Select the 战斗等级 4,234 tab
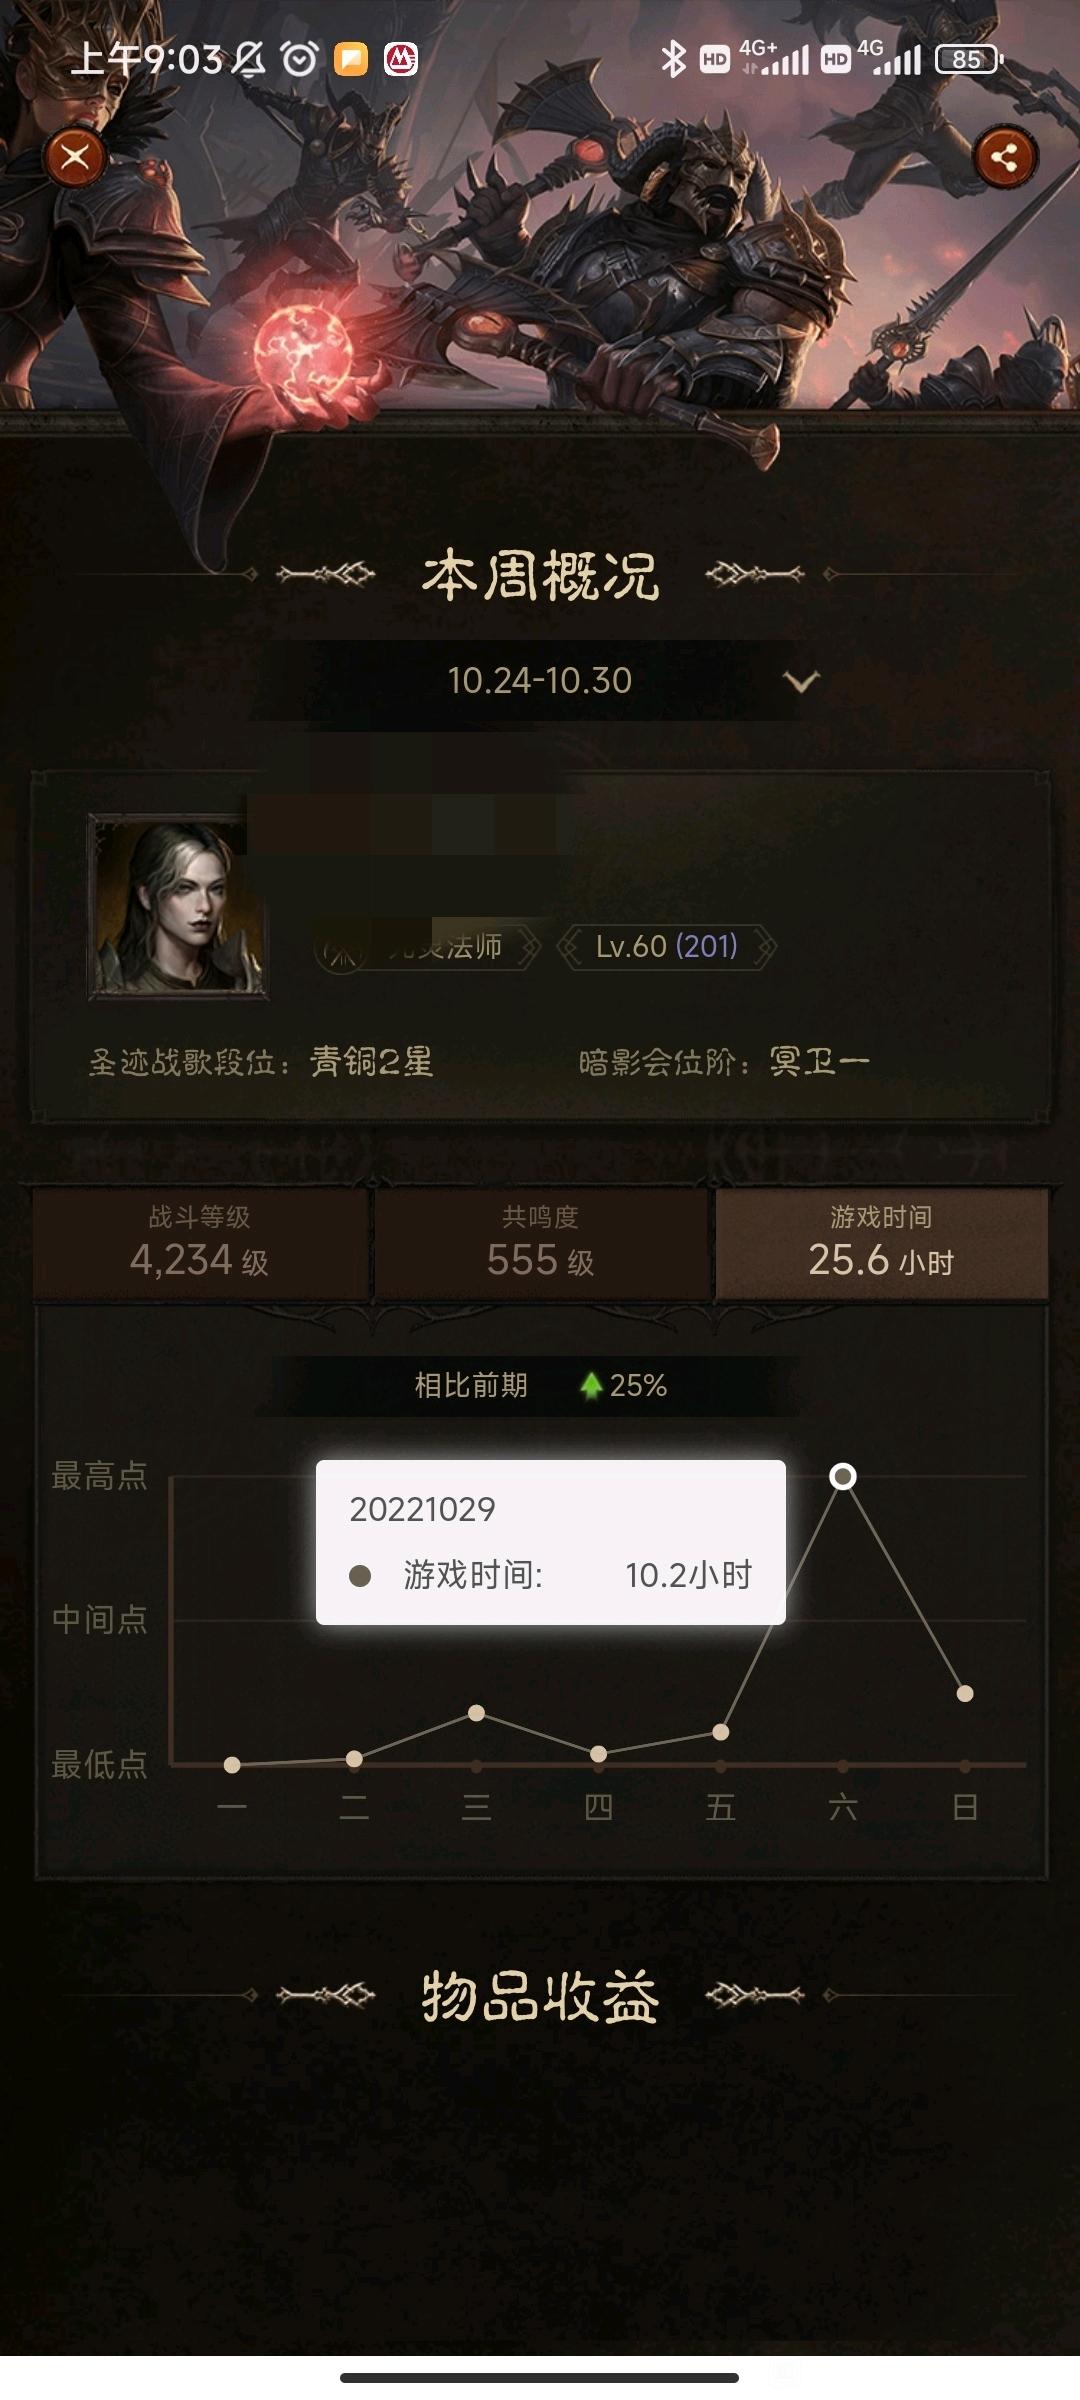 (x=200, y=1244)
